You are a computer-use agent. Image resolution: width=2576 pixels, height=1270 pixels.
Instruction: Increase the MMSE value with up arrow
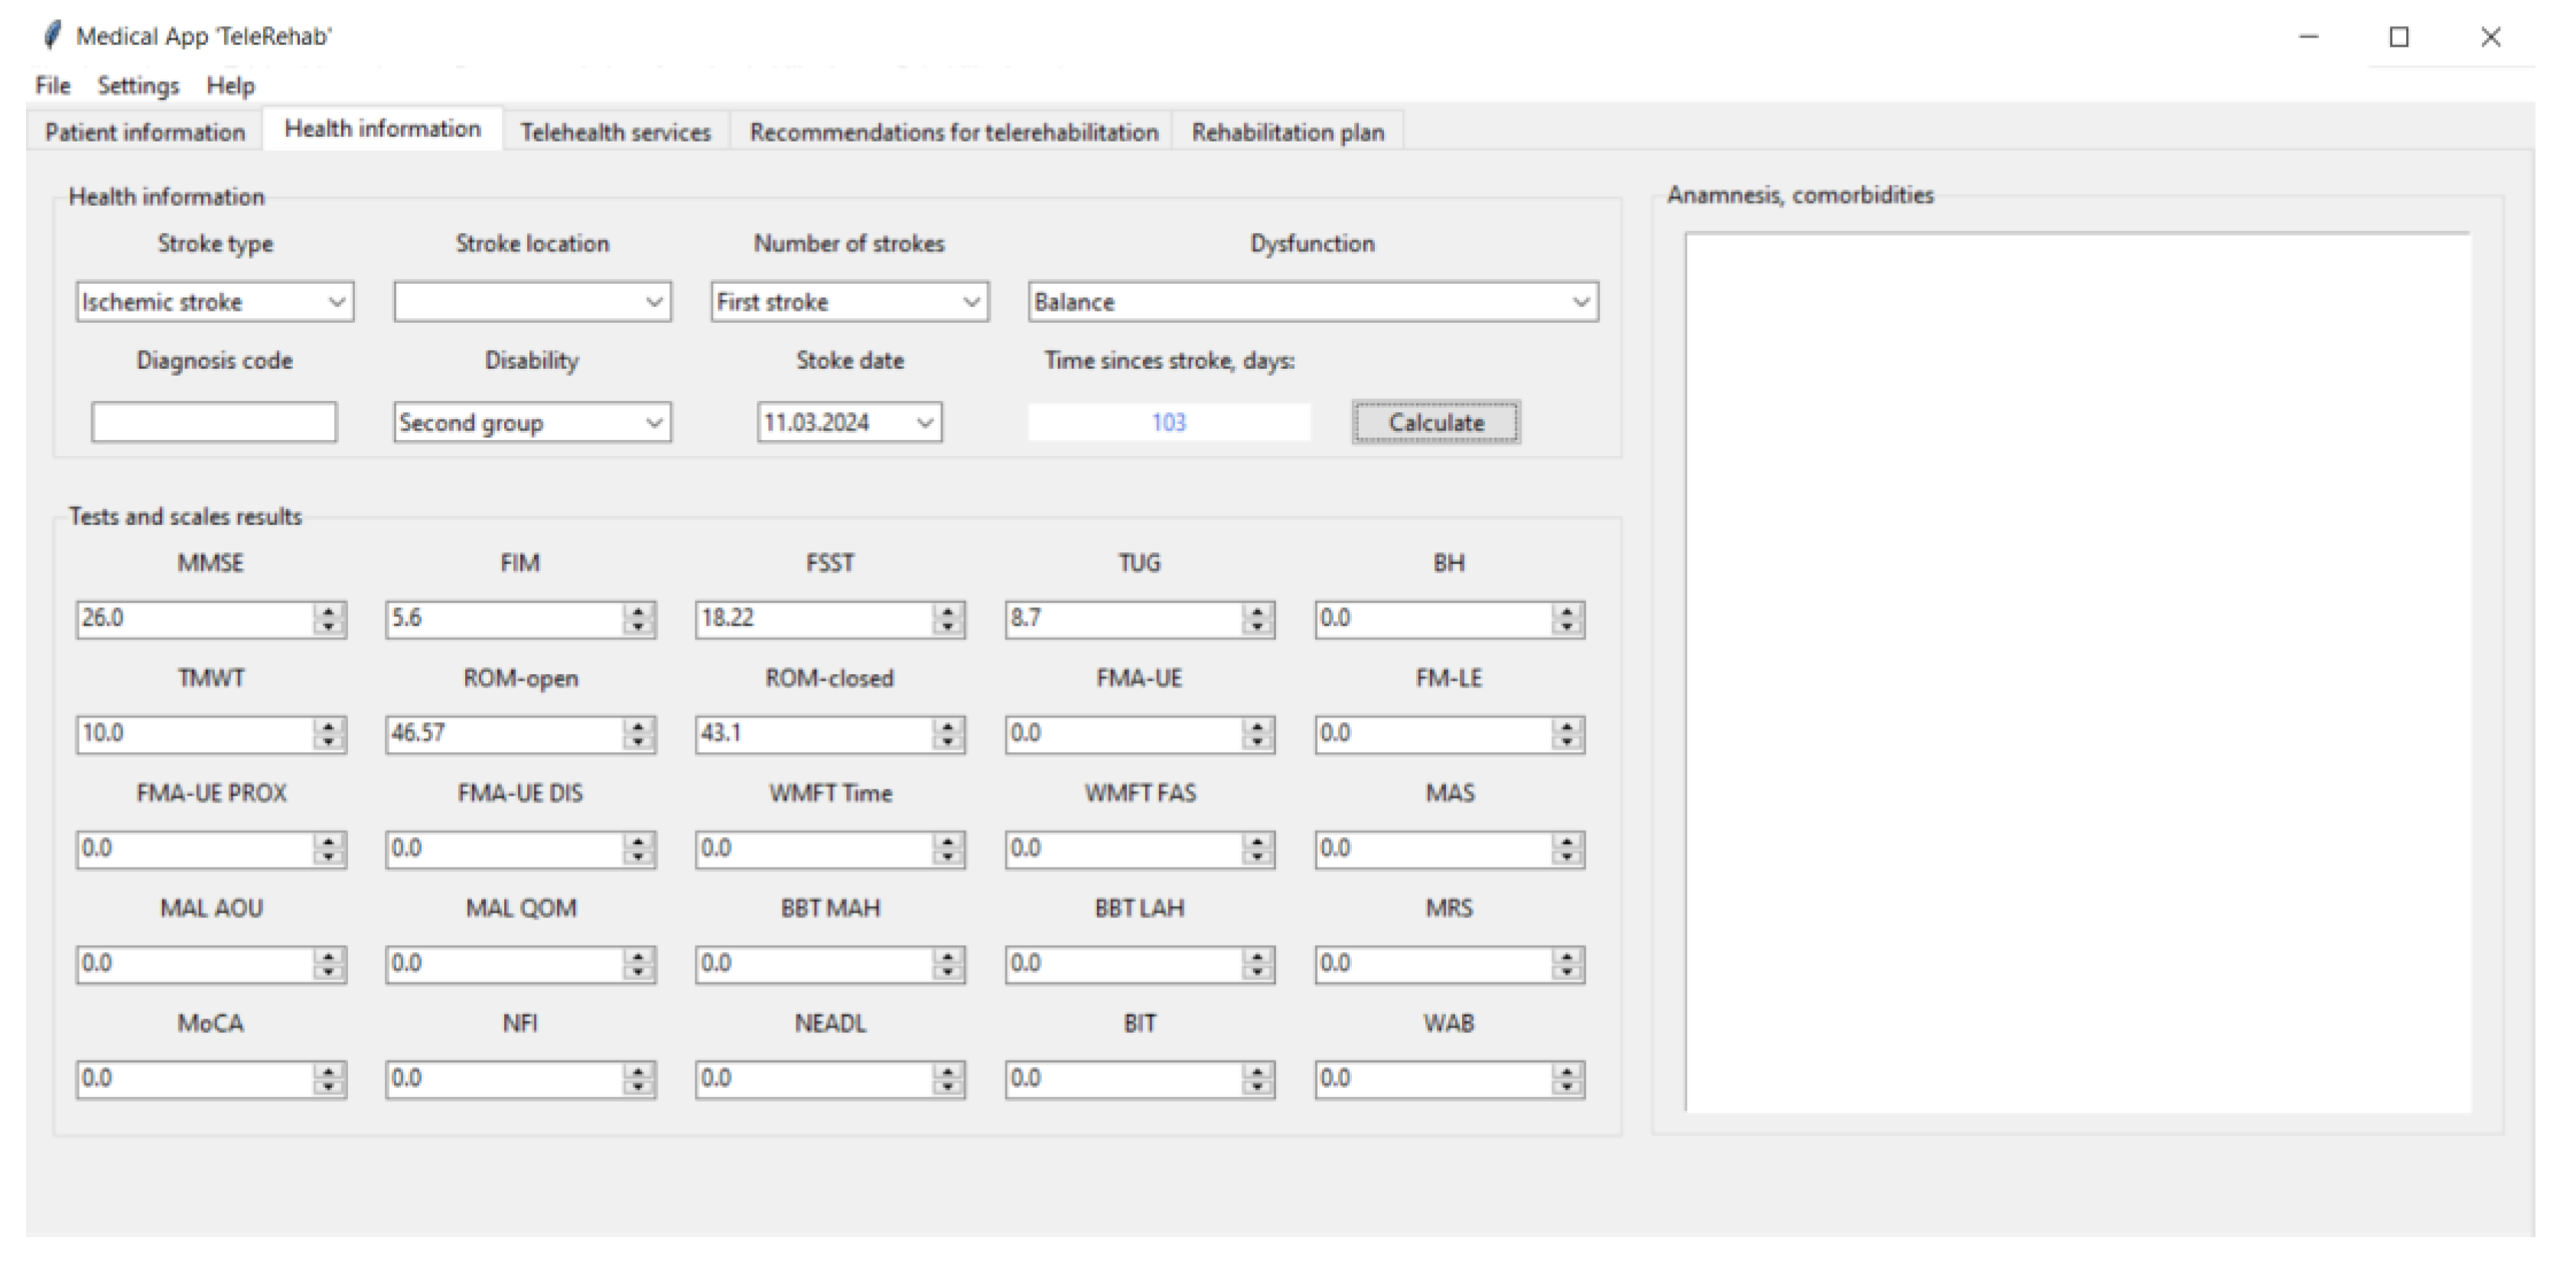pos(328,610)
